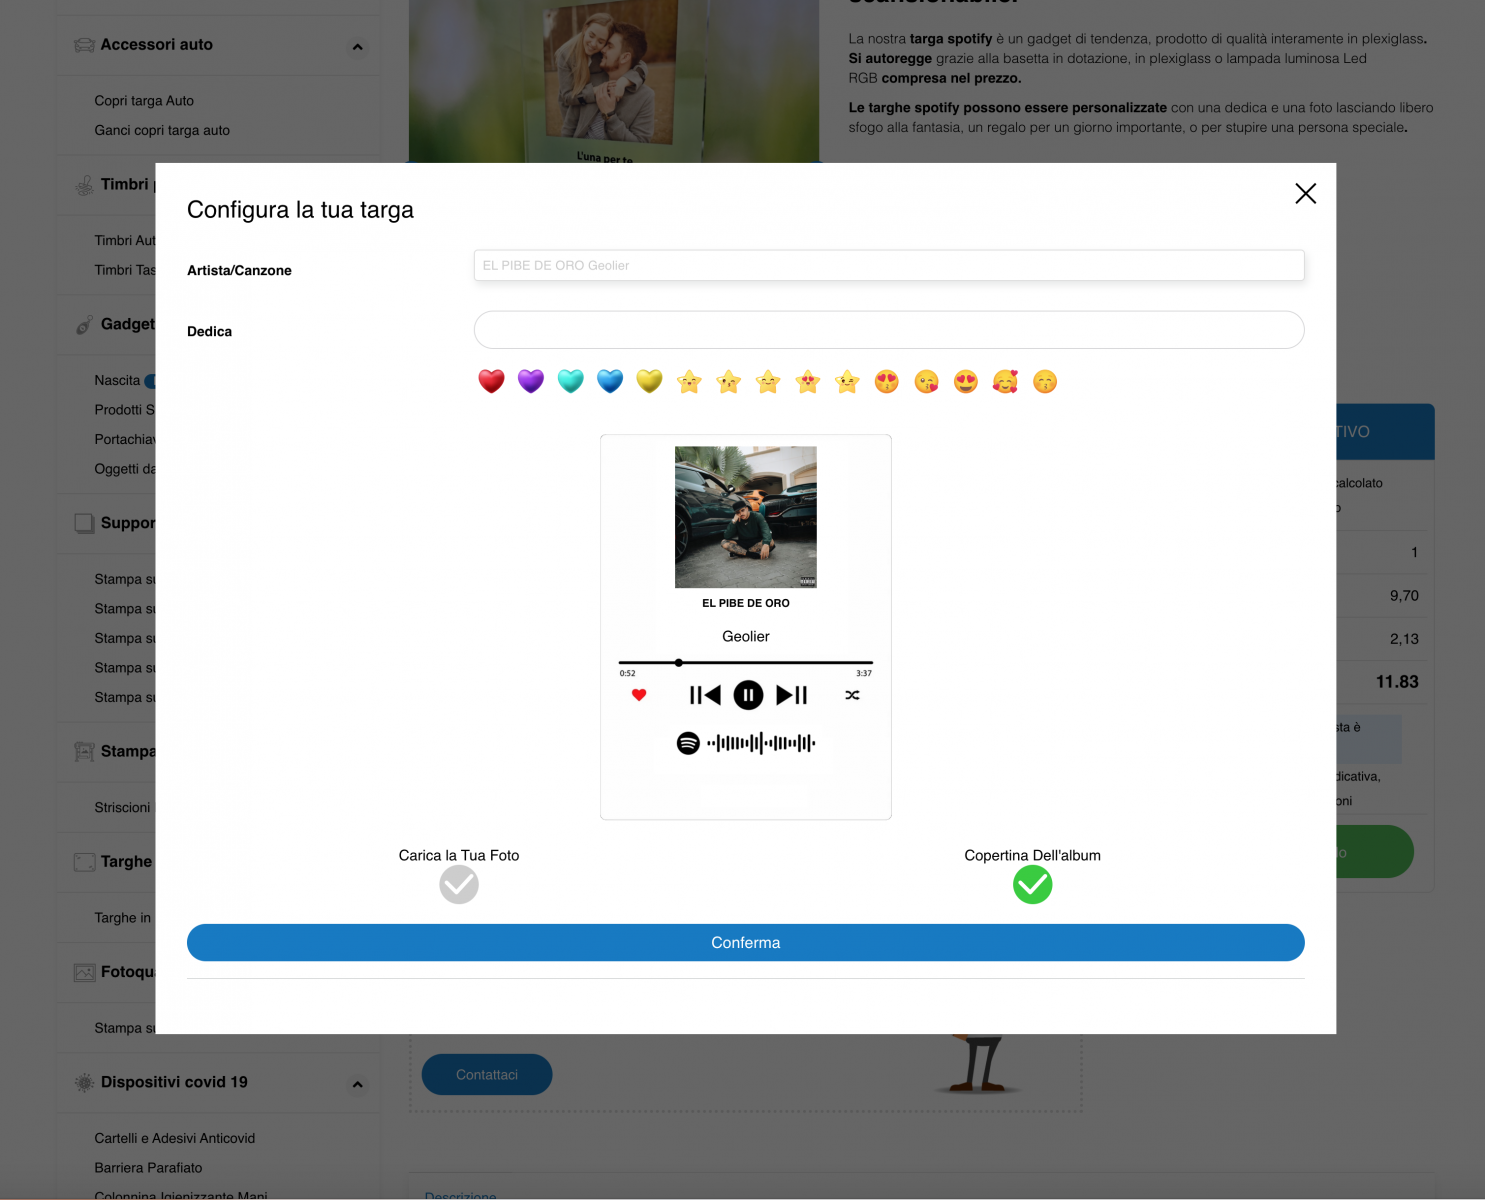The width and height of the screenshot is (1485, 1200).
Task: Insert the smiling face with hearts emoji
Action: [1005, 381]
